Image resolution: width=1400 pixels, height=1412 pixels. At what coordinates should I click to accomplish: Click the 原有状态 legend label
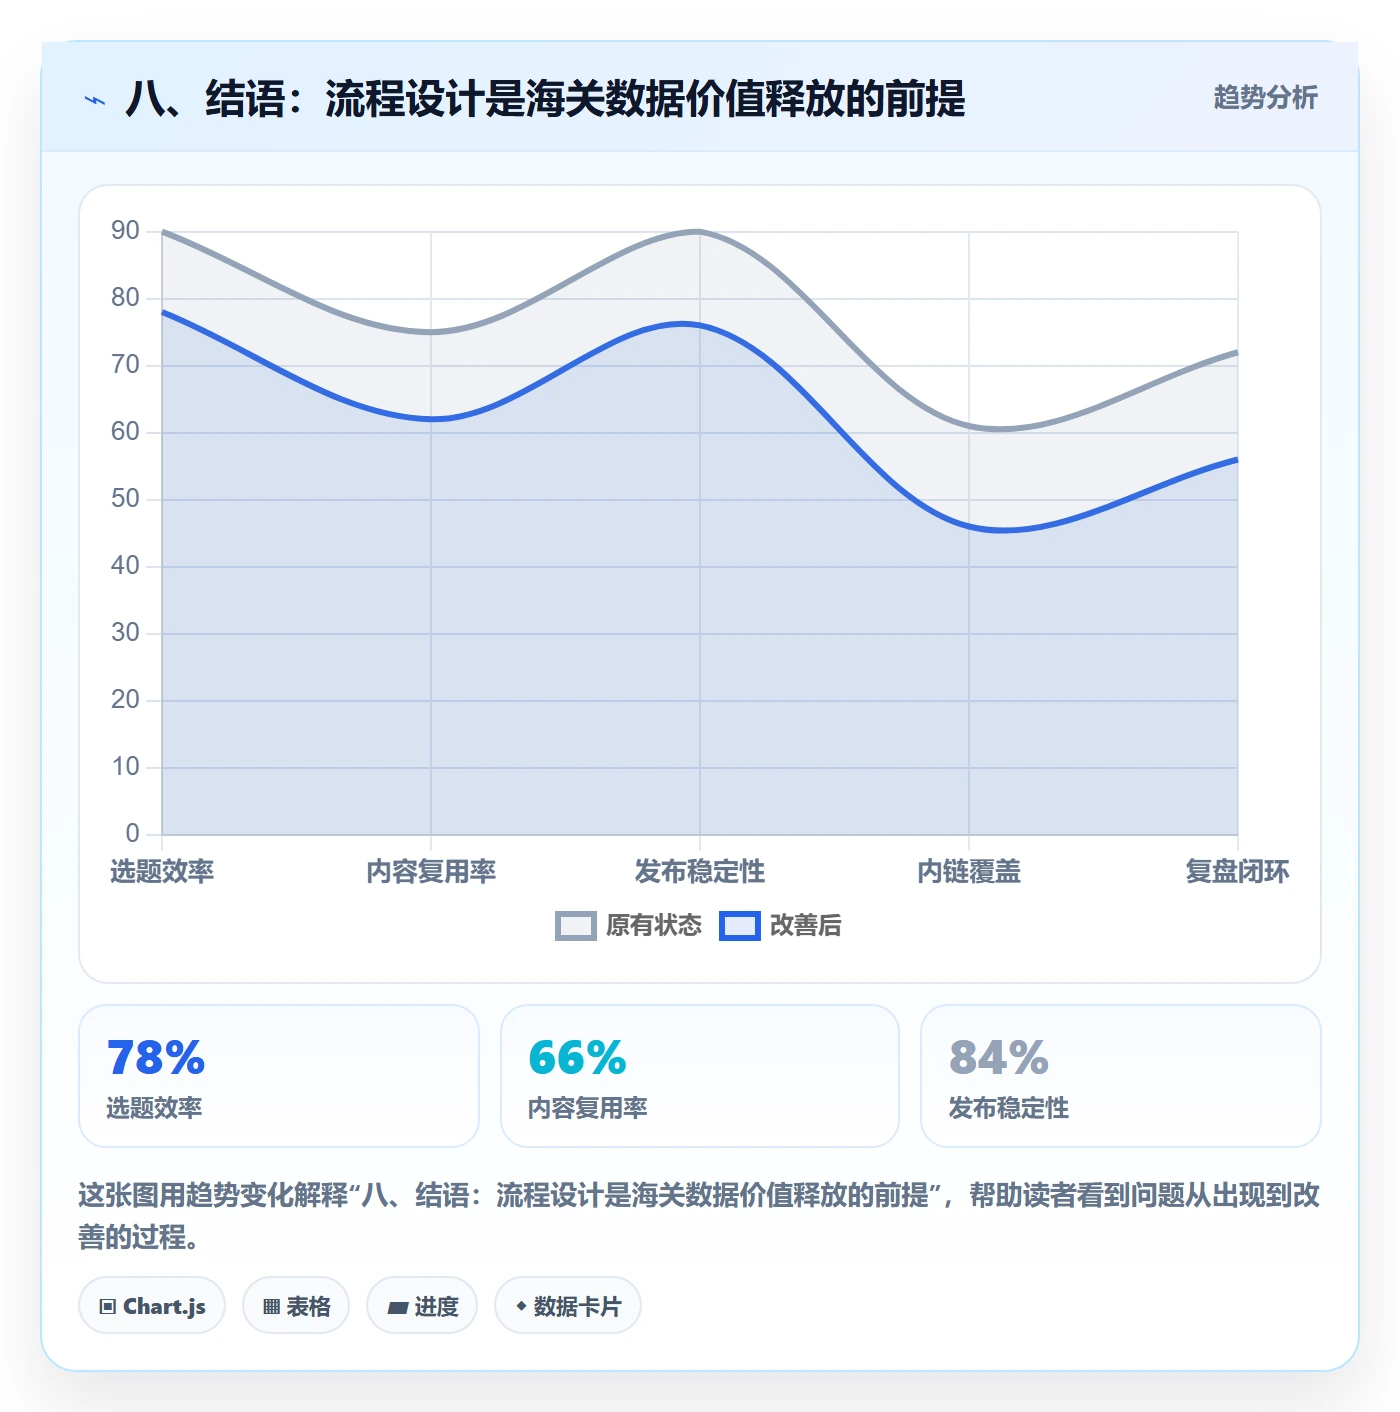[654, 926]
